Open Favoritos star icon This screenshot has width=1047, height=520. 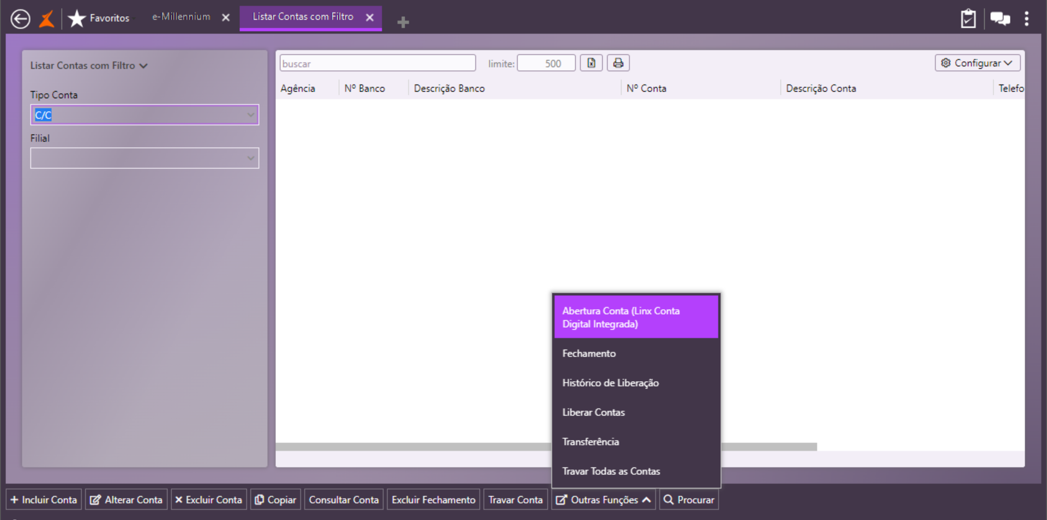(77, 18)
